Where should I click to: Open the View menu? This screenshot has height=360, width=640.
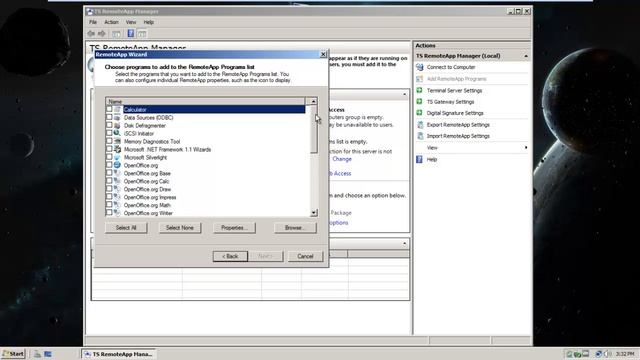pos(131,22)
